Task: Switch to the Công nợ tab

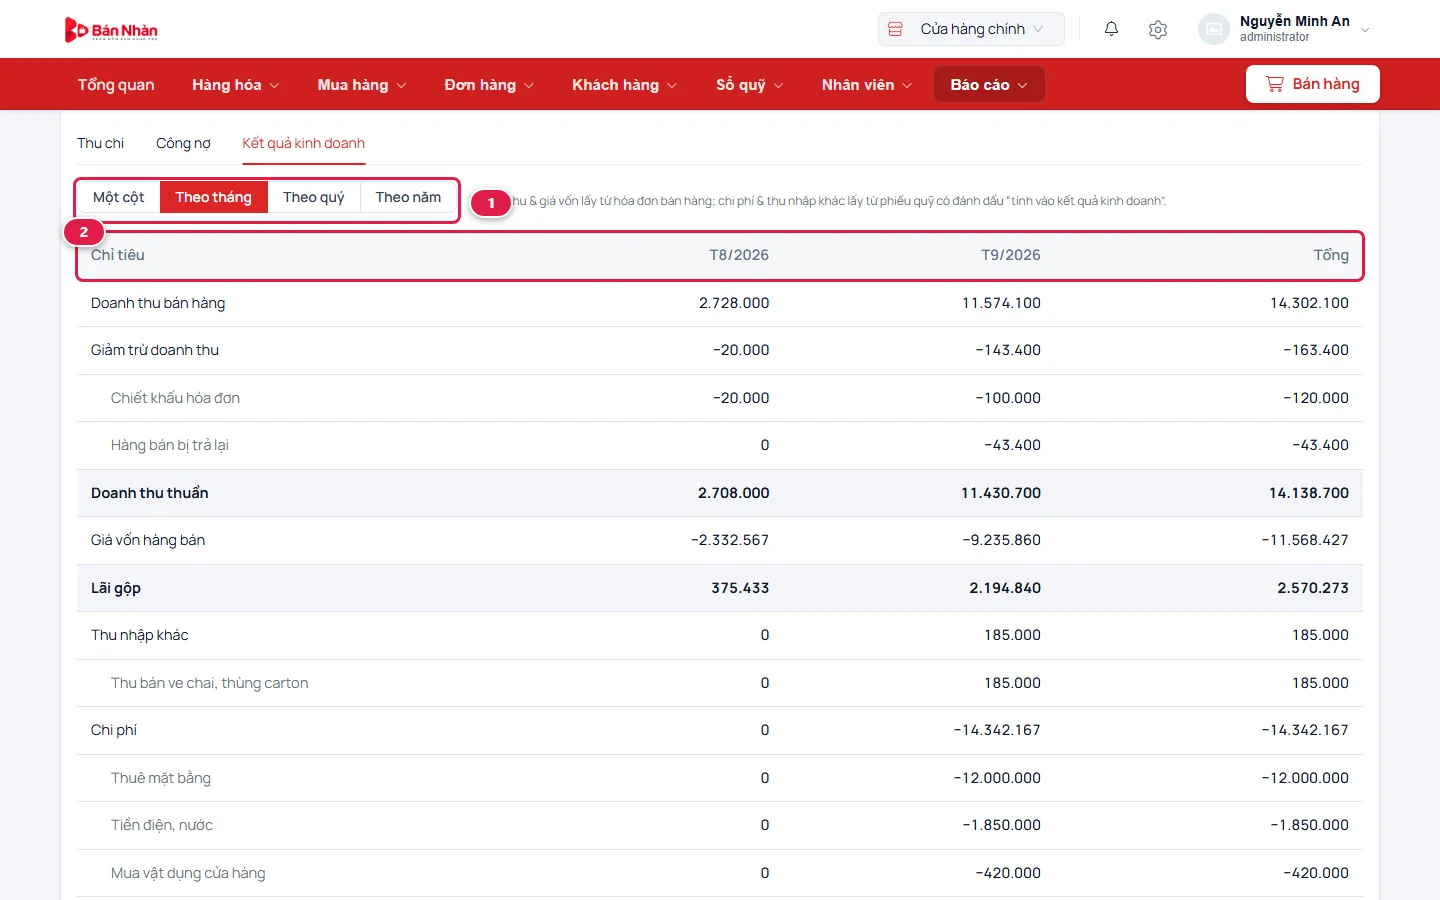Action: (183, 143)
